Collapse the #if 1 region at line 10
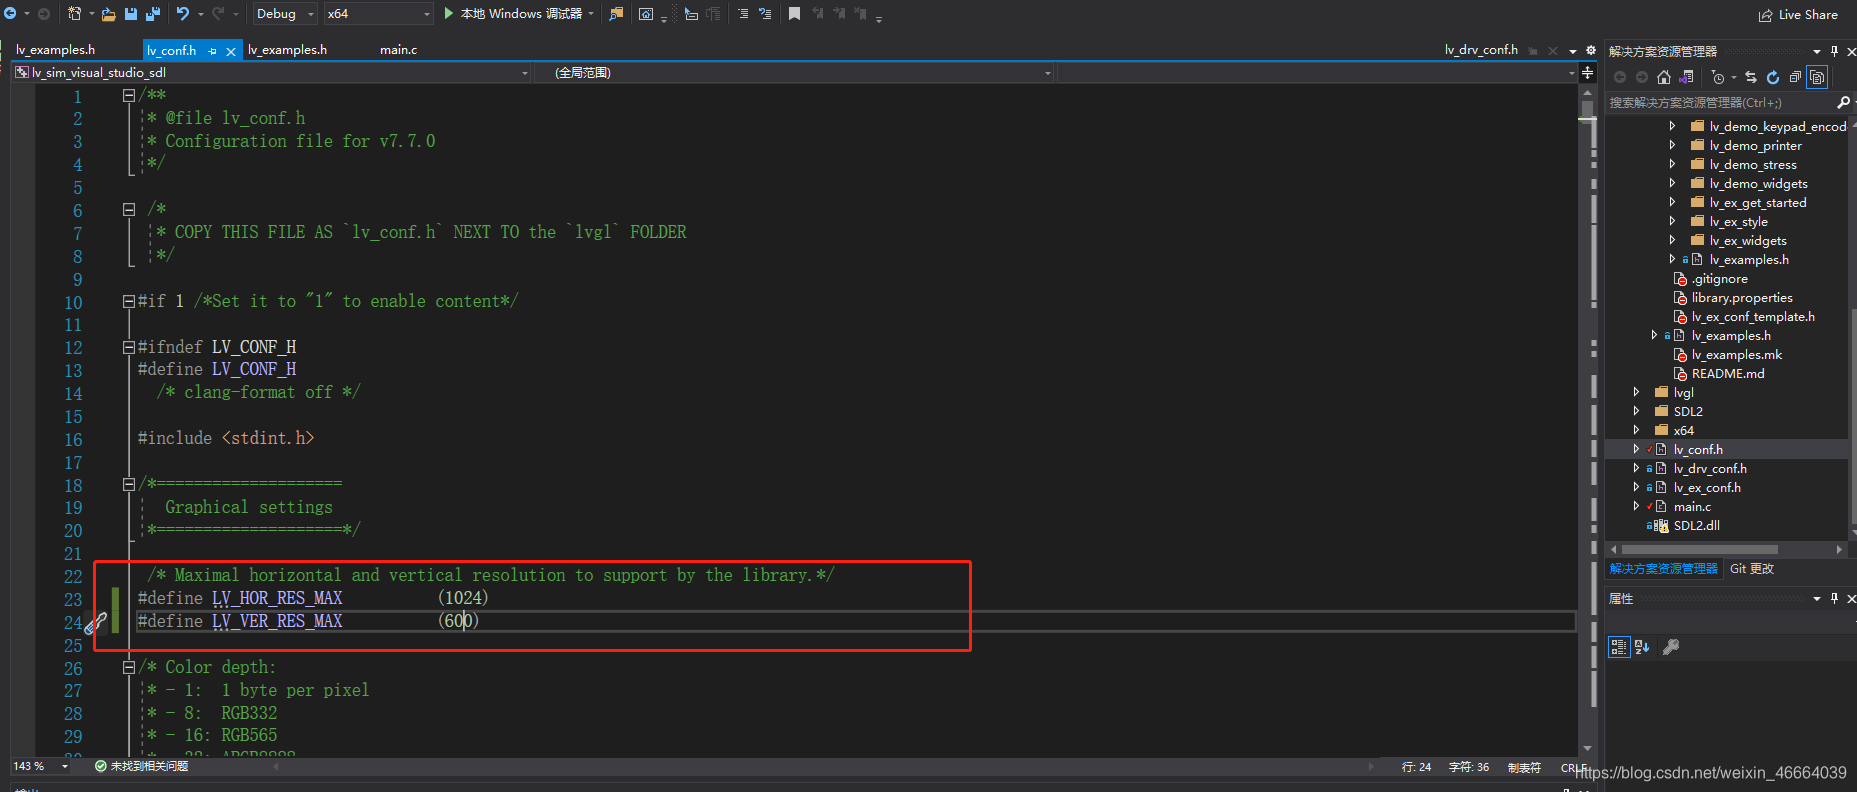Screen dimensions: 1857x792 [x=129, y=301]
